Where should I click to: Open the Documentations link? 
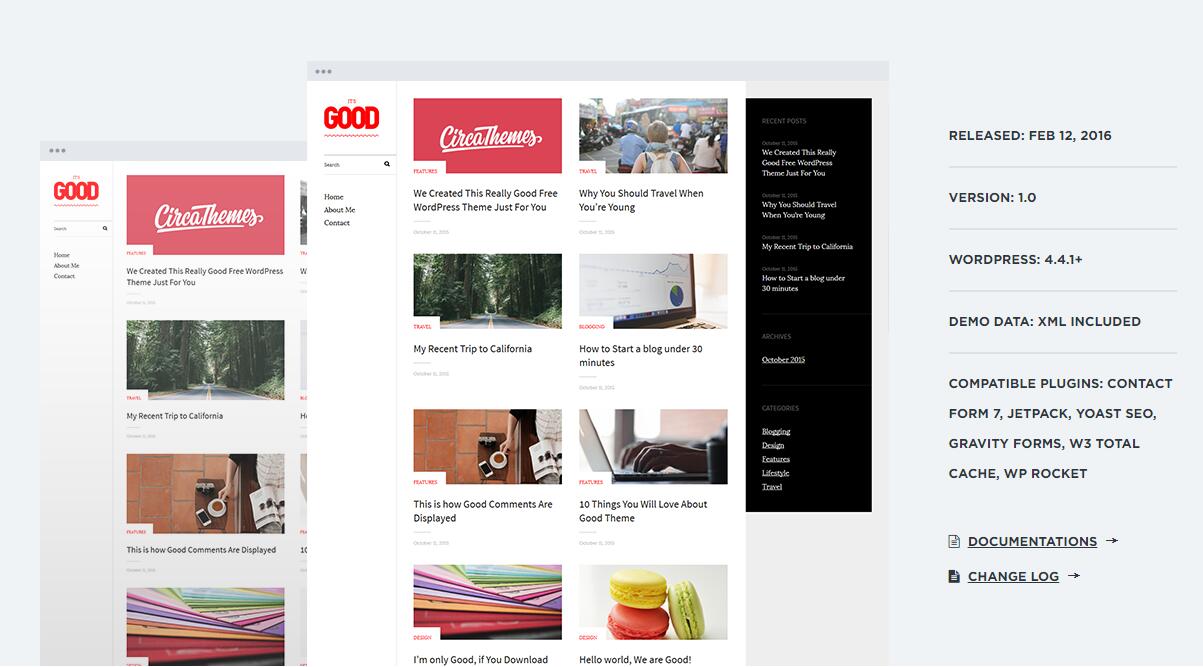tap(1032, 542)
